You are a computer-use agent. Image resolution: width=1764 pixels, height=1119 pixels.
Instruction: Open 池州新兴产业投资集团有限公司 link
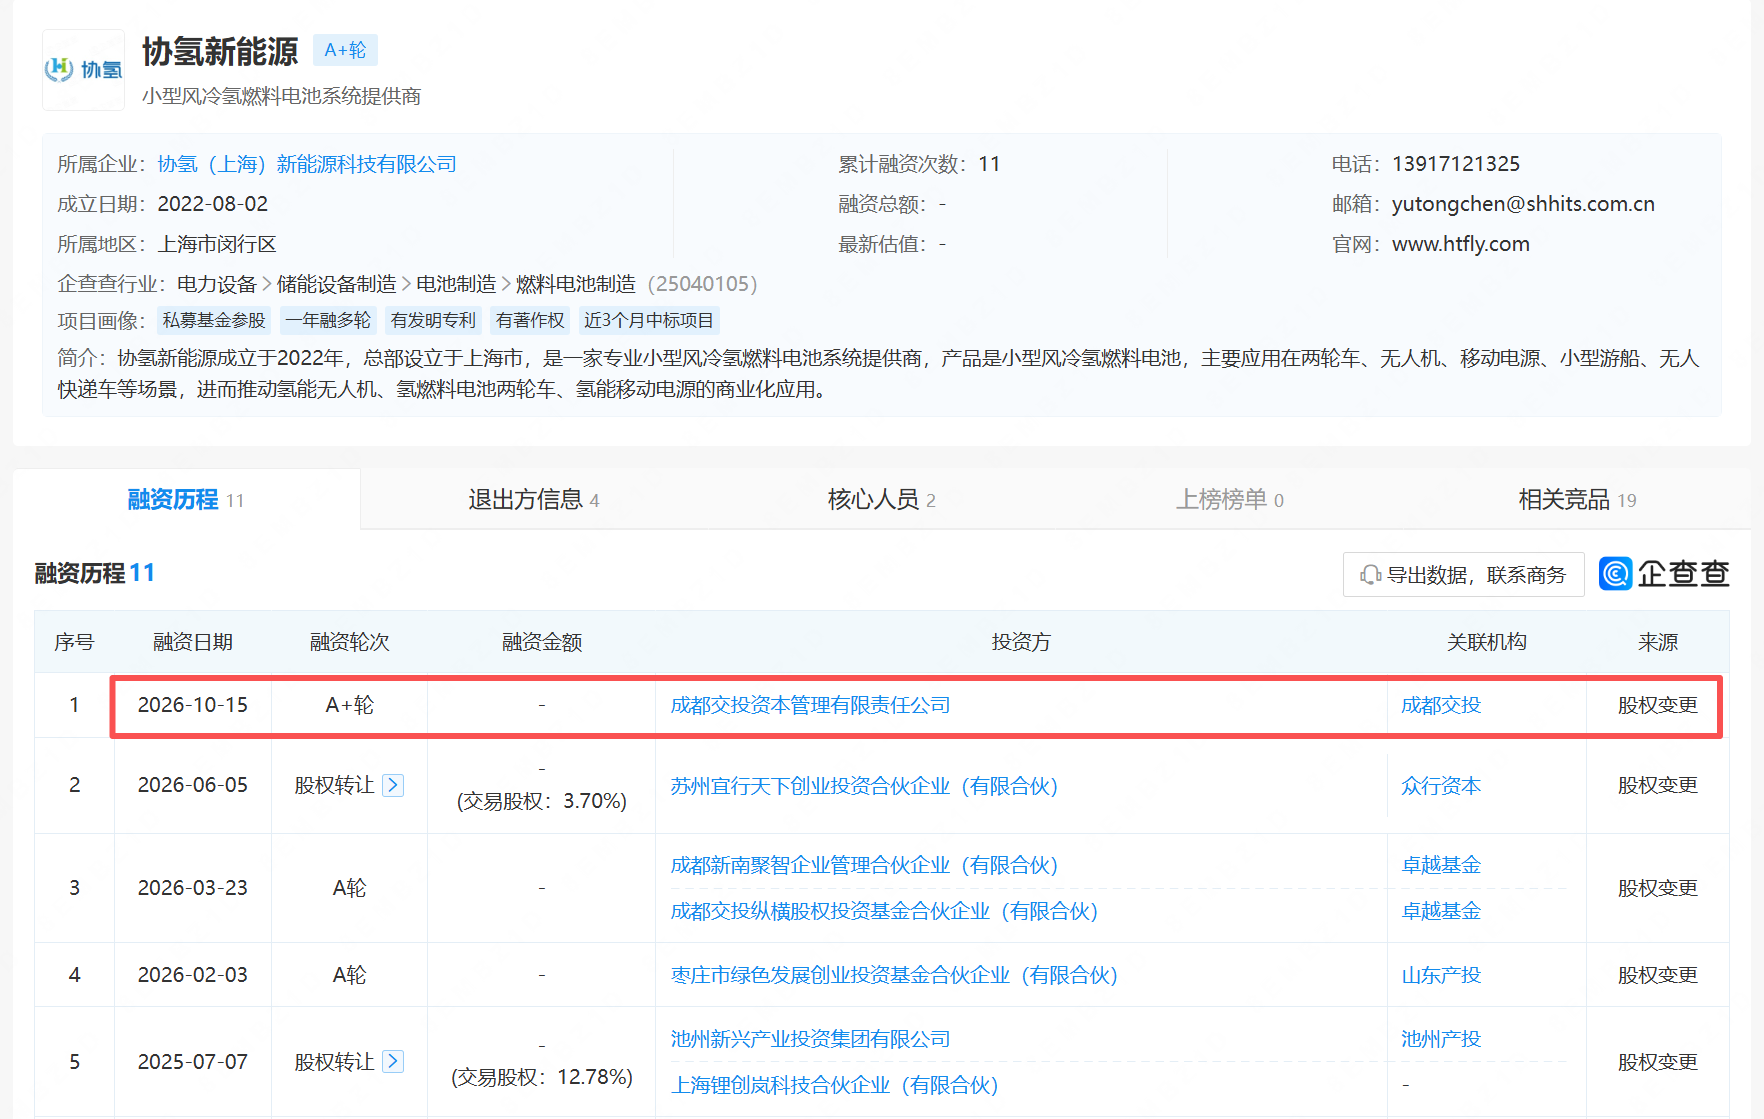[810, 1039]
